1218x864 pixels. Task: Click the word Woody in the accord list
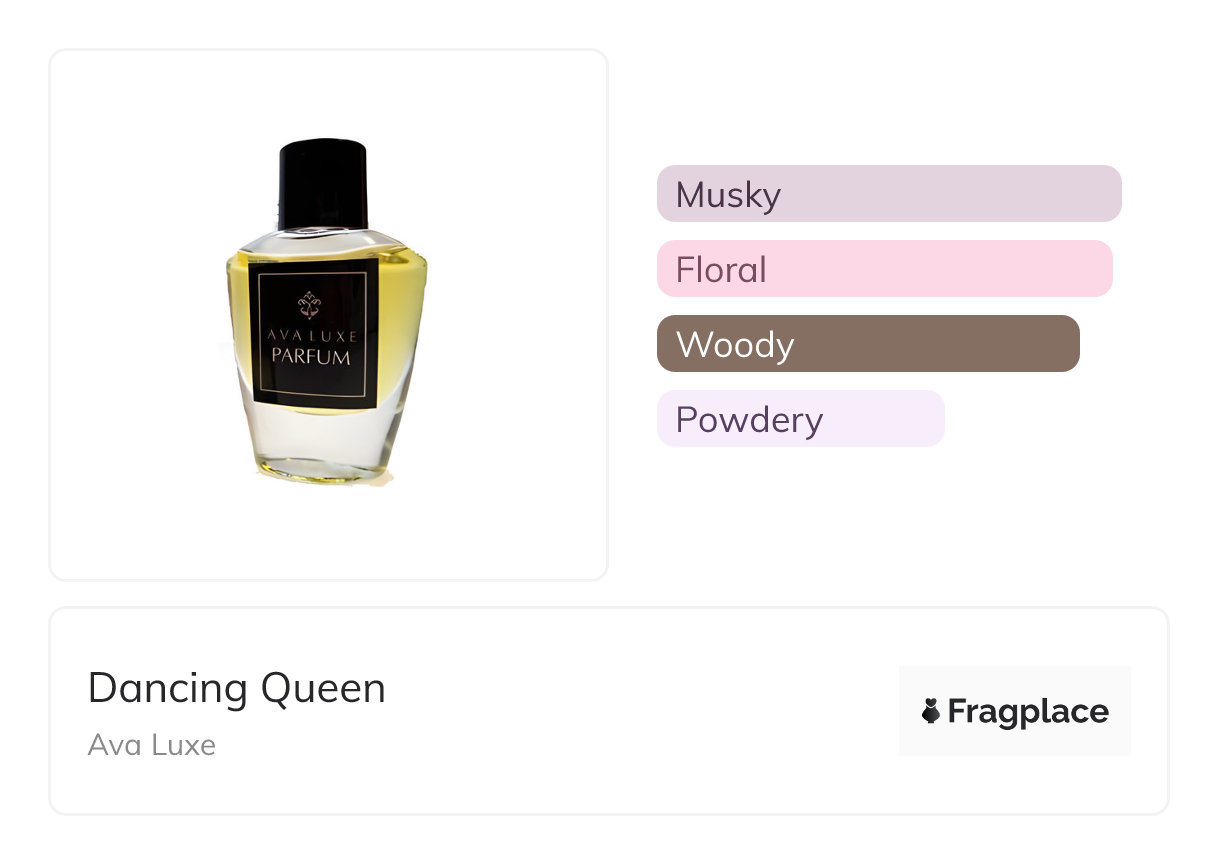coord(735,345)
